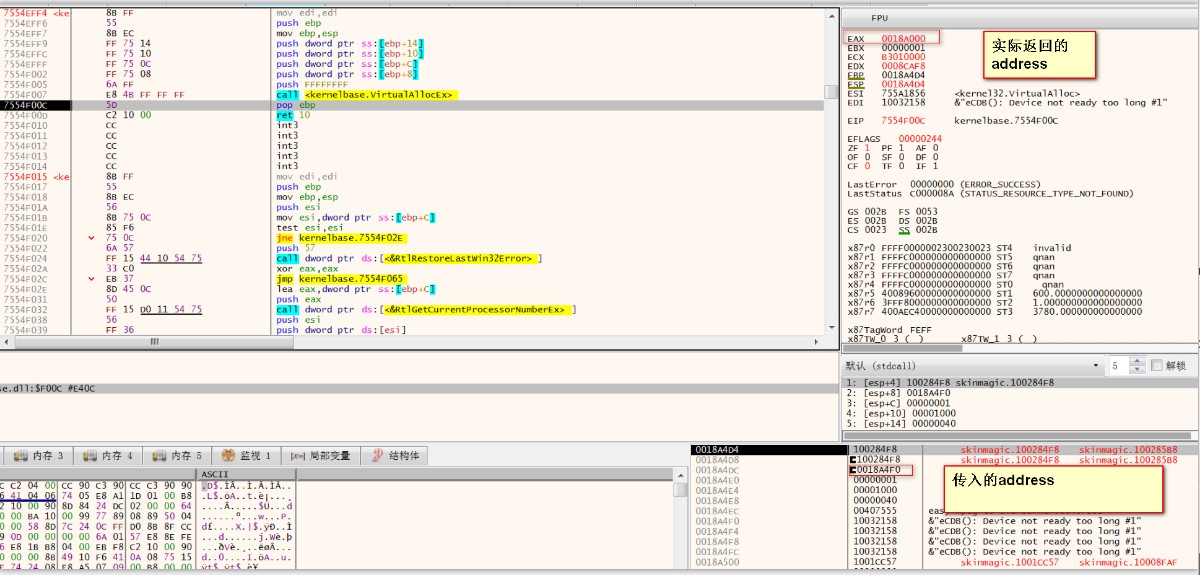
Task: Switch to the 内存 4 dump tab
Action: (108, 455)
